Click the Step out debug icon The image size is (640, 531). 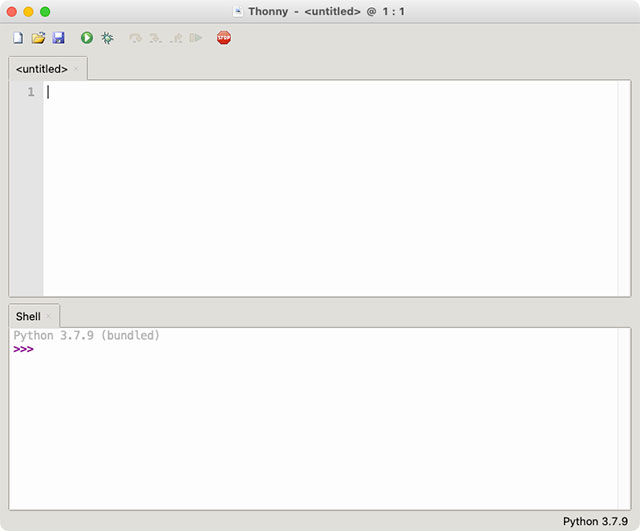click(175, 38)
